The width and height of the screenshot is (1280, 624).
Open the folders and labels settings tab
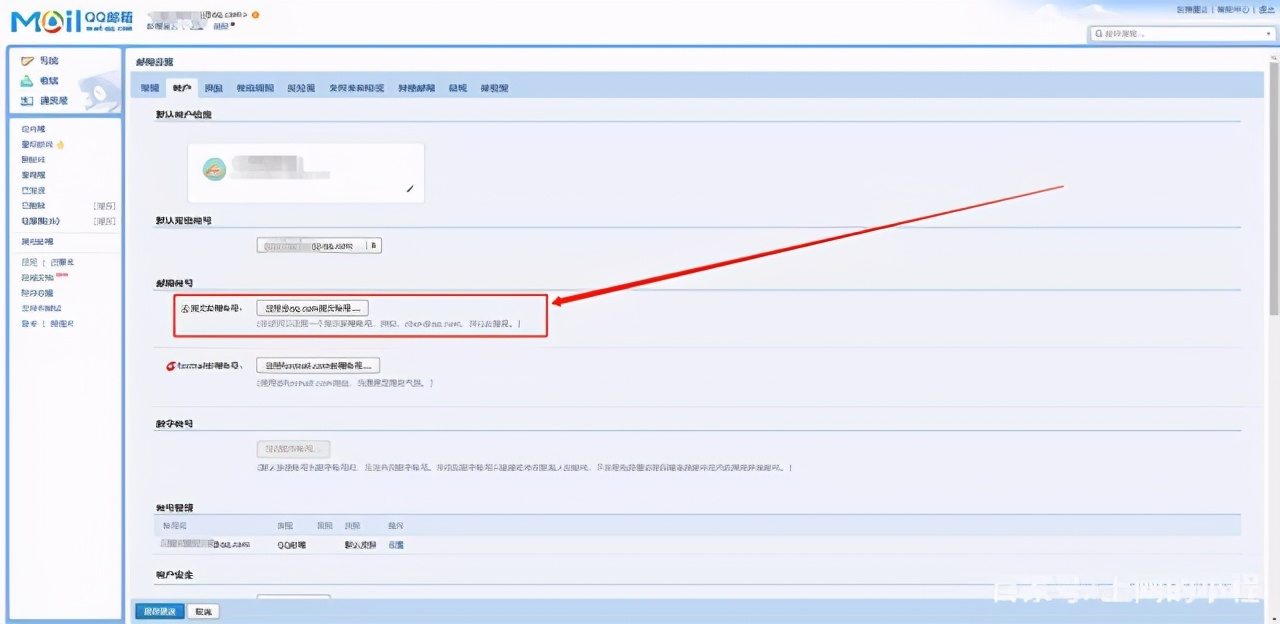click(x=357, y=88)
